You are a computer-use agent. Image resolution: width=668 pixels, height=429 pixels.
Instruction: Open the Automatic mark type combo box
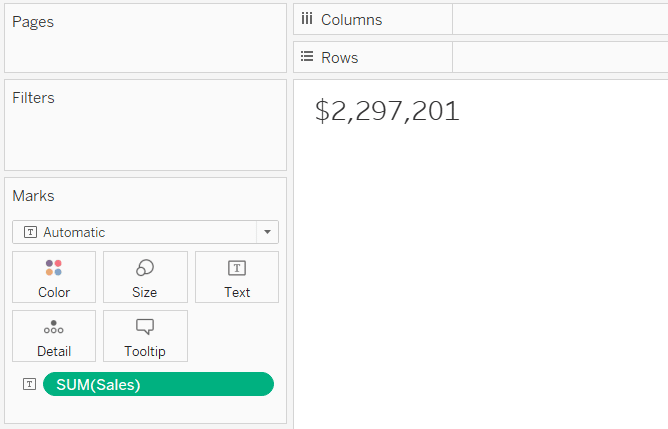pyautogui.click(x=145, y=232)
